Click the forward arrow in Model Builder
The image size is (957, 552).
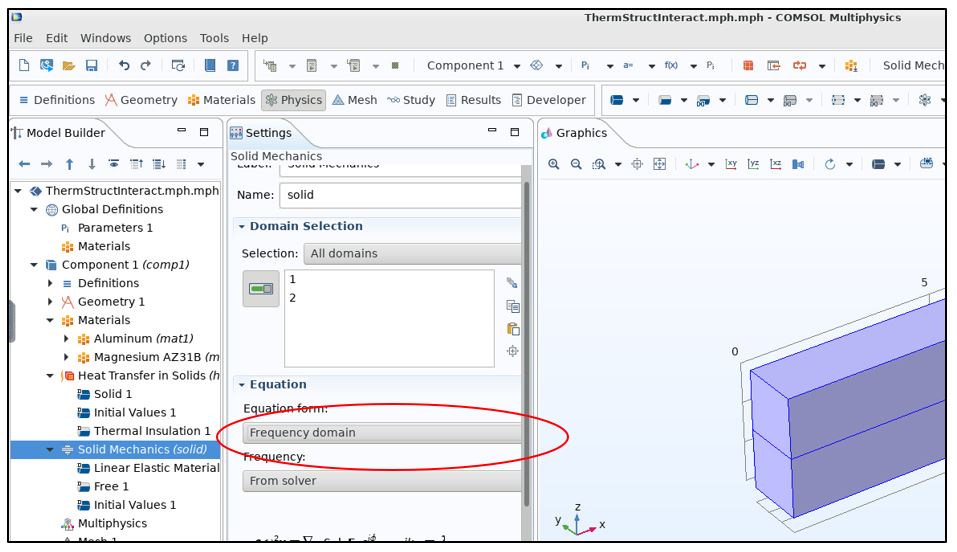pos(46,164)
